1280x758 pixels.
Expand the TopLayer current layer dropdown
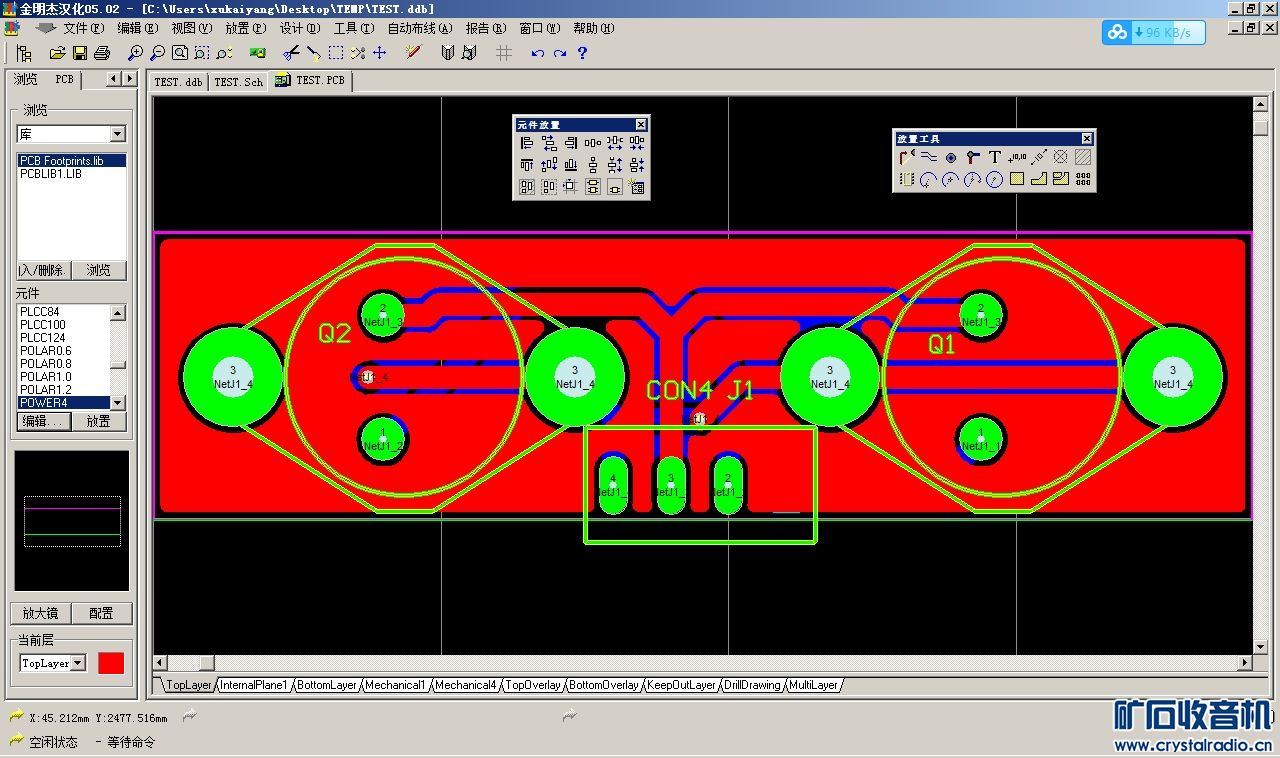click(x=79, y=663)
